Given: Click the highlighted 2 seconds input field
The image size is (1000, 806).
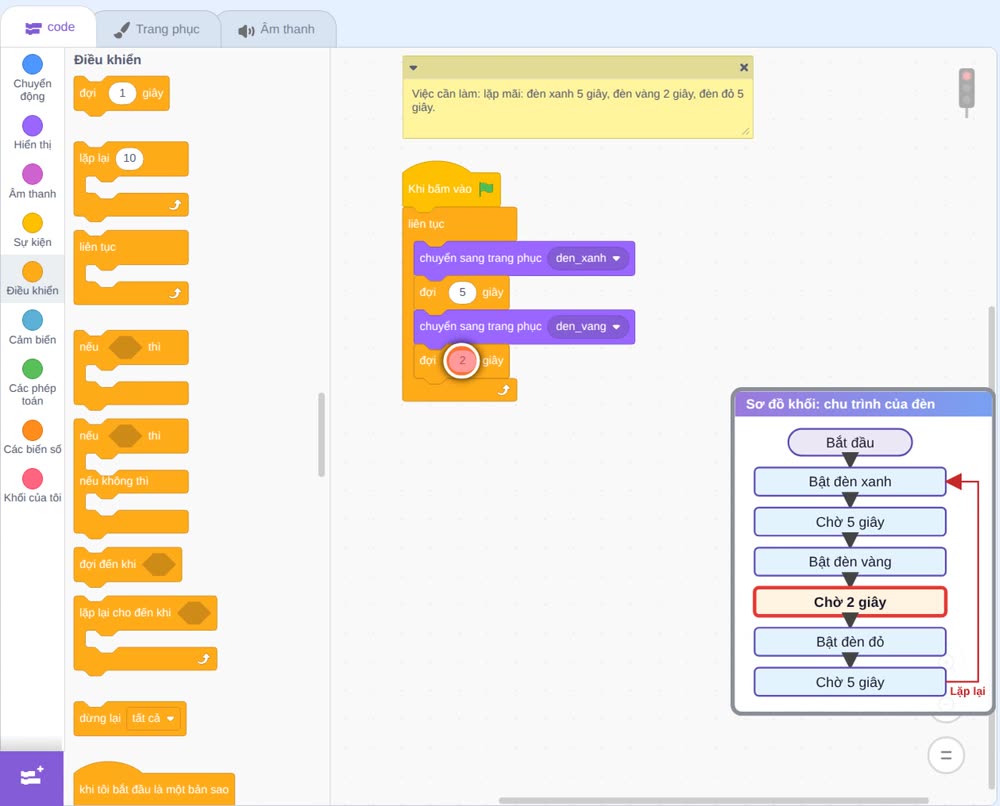Looking at the screenshot, I should [462, 360].
